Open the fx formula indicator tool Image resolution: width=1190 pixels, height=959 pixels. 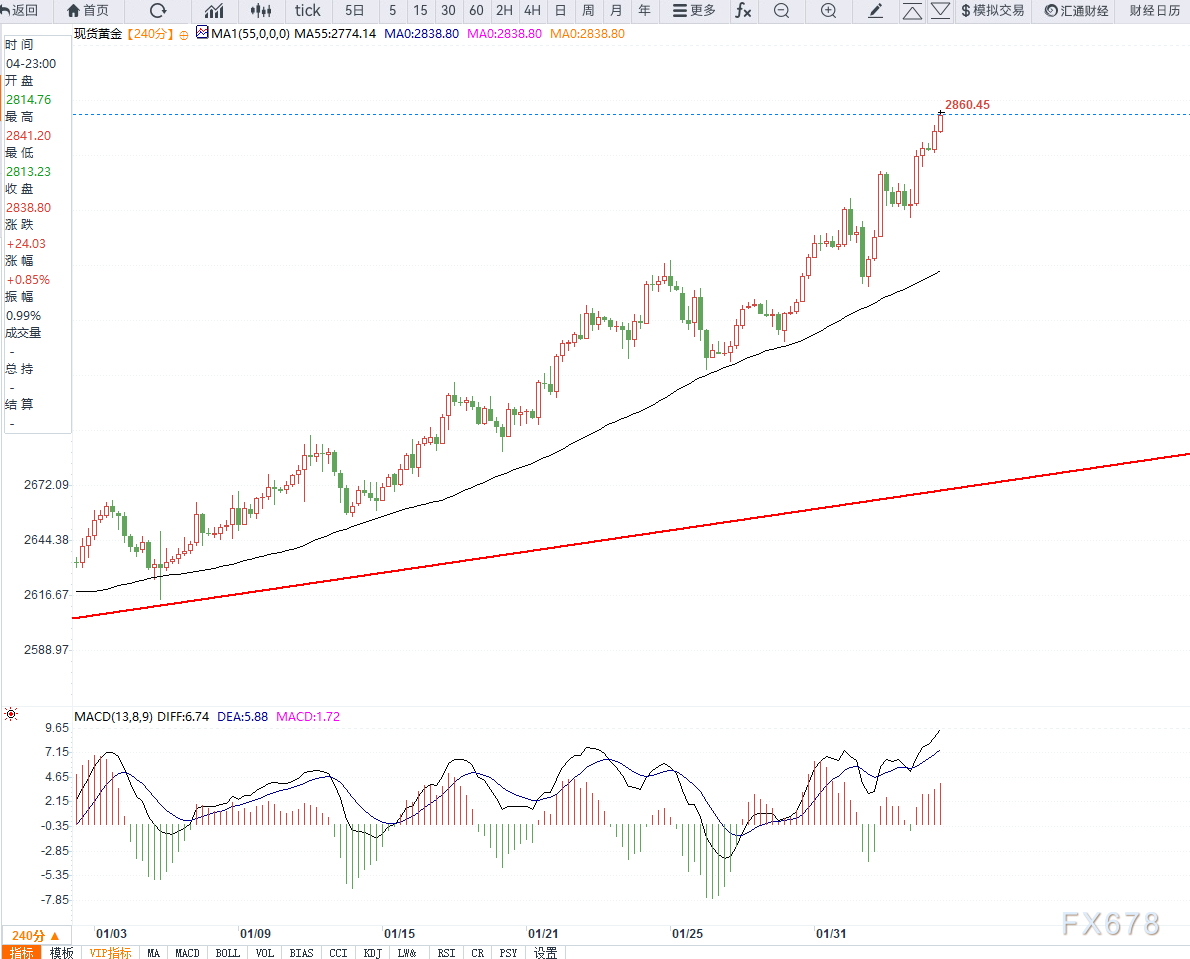click(x=743, y=10)
